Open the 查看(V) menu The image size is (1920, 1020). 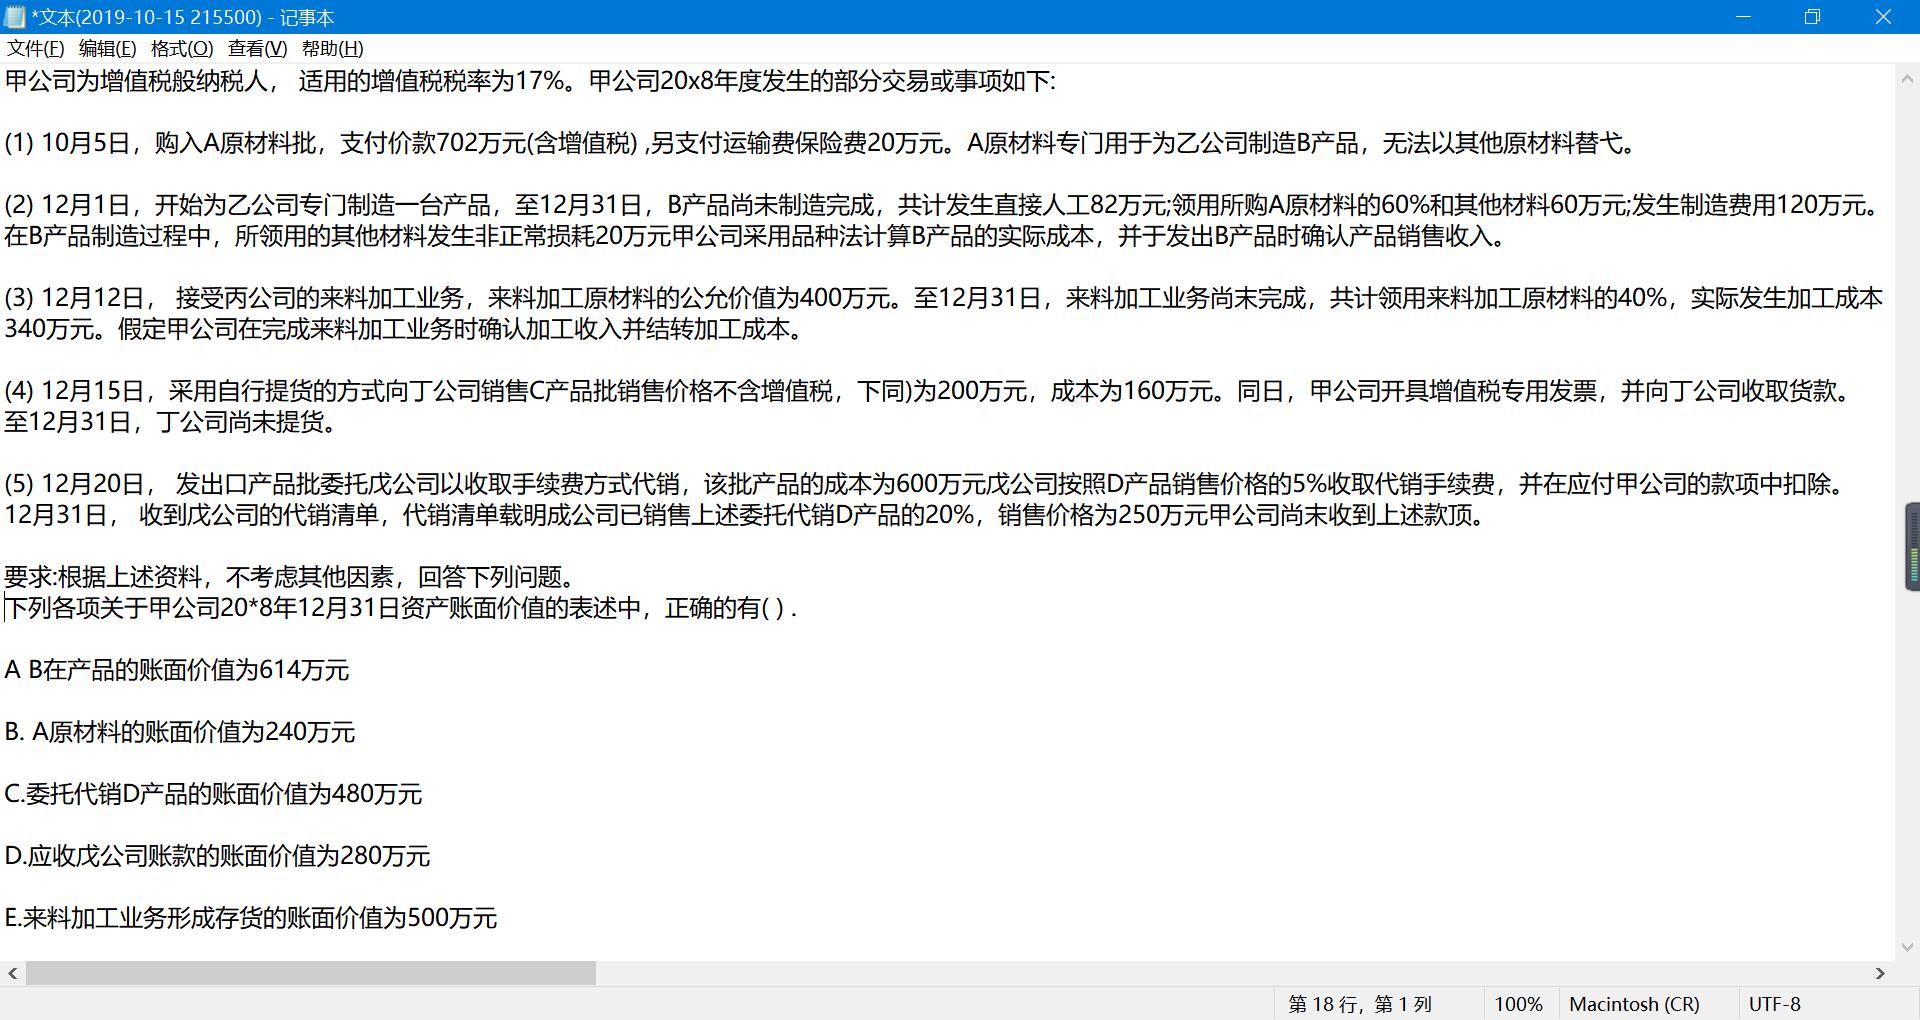pos(257,48)
